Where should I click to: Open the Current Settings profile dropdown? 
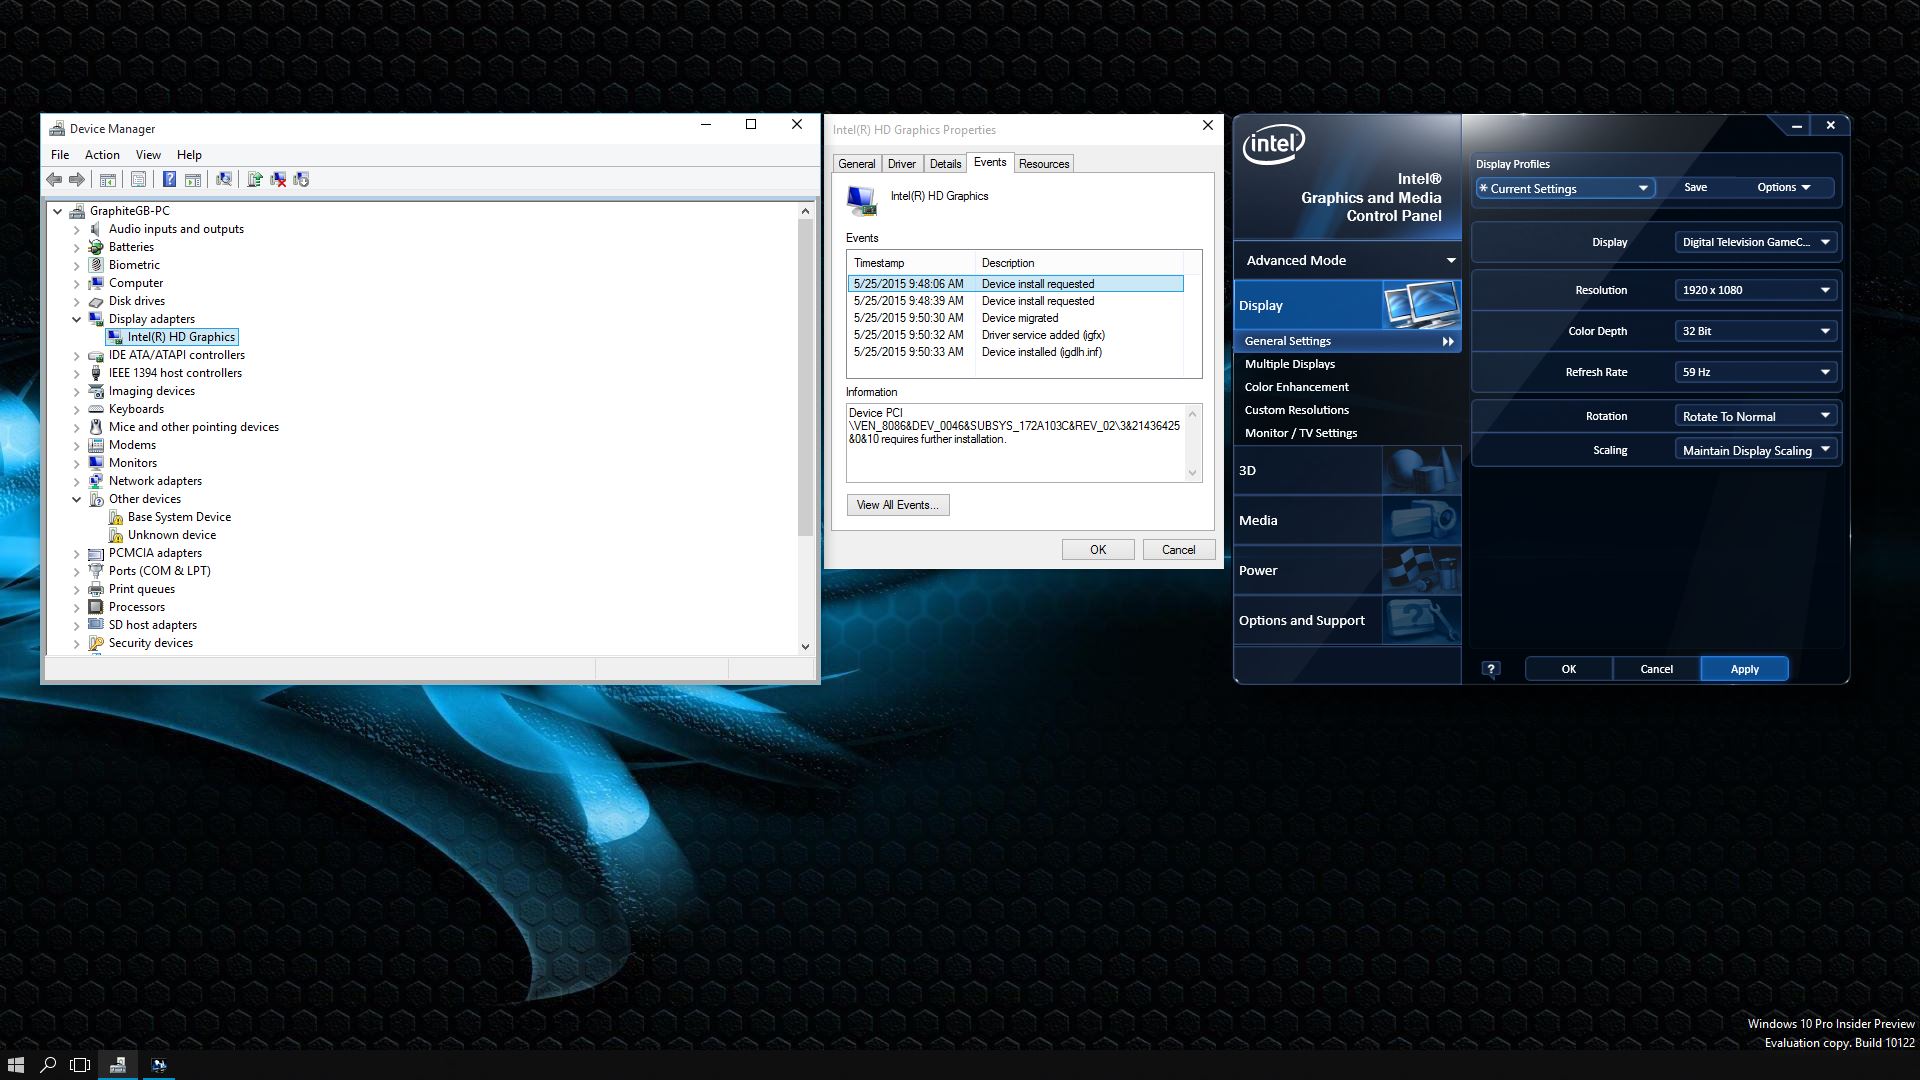point(1565,188)
